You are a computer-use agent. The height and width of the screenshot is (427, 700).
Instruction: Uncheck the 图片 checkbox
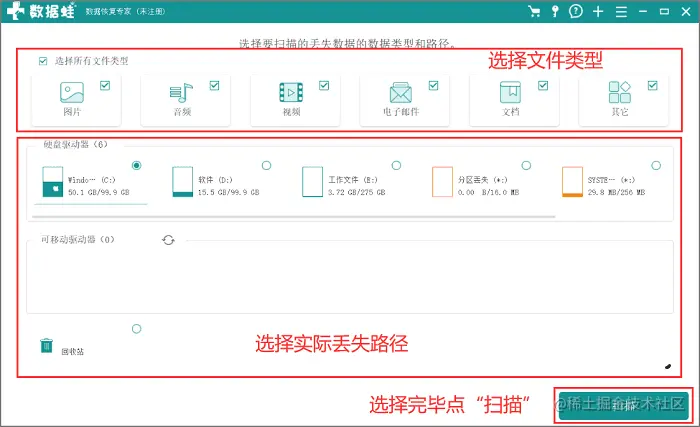tap(105, 85)
